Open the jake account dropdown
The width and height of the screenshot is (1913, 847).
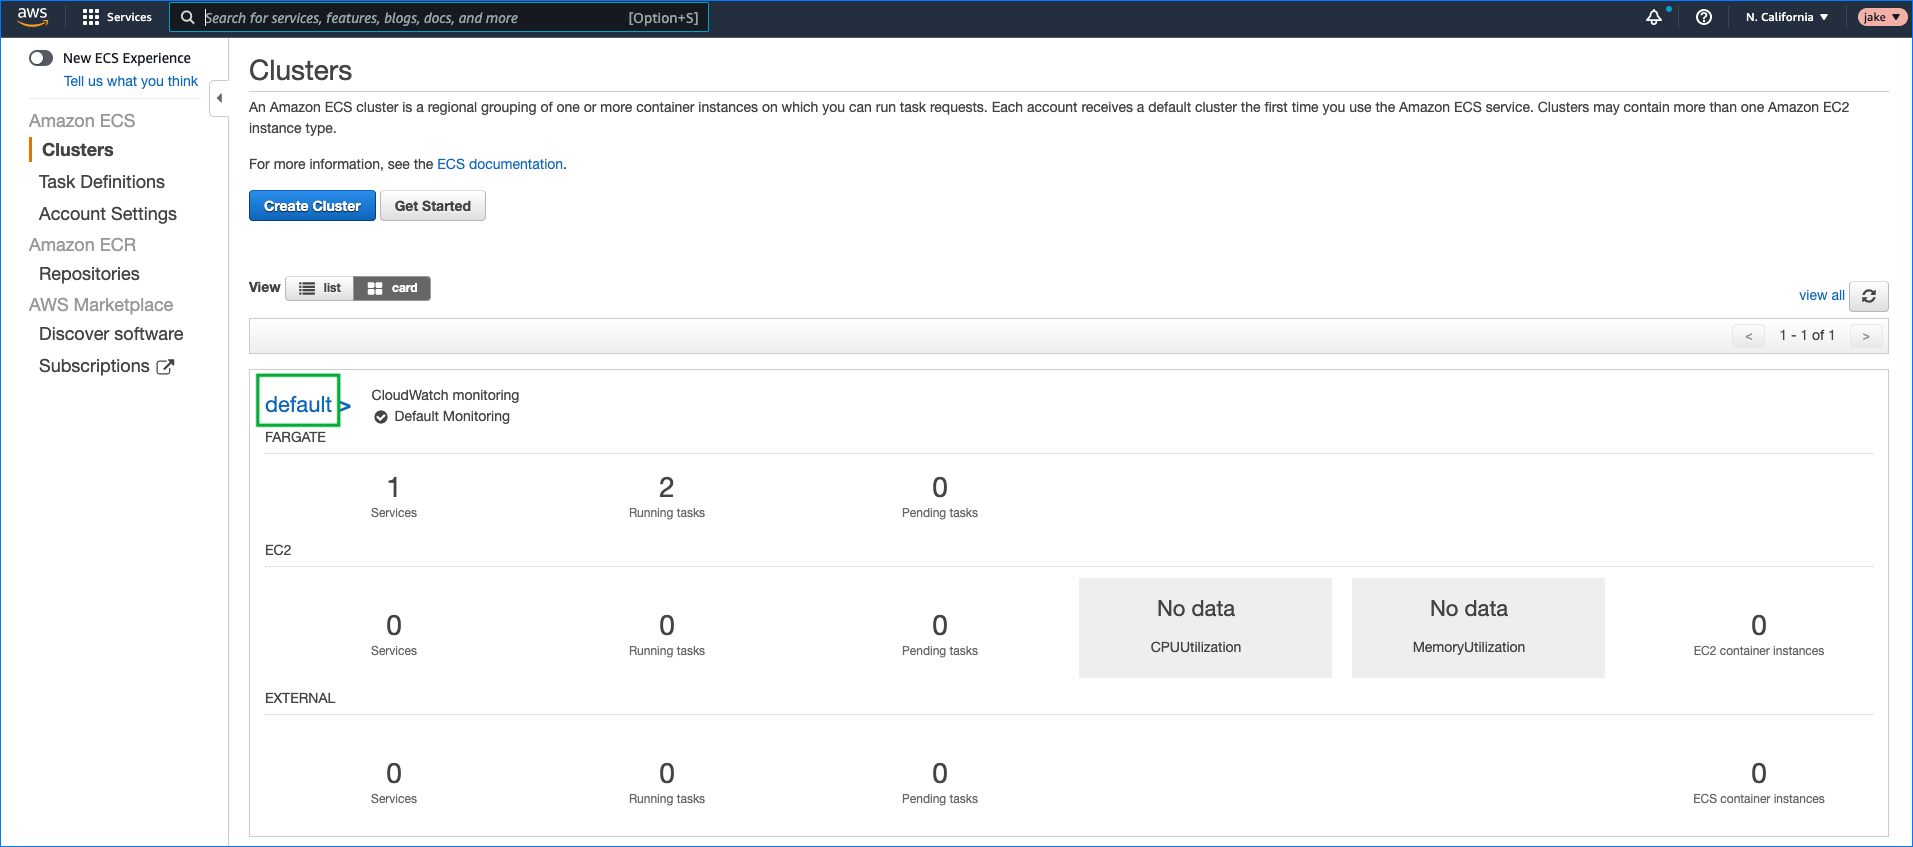(x=1882, y=17)
